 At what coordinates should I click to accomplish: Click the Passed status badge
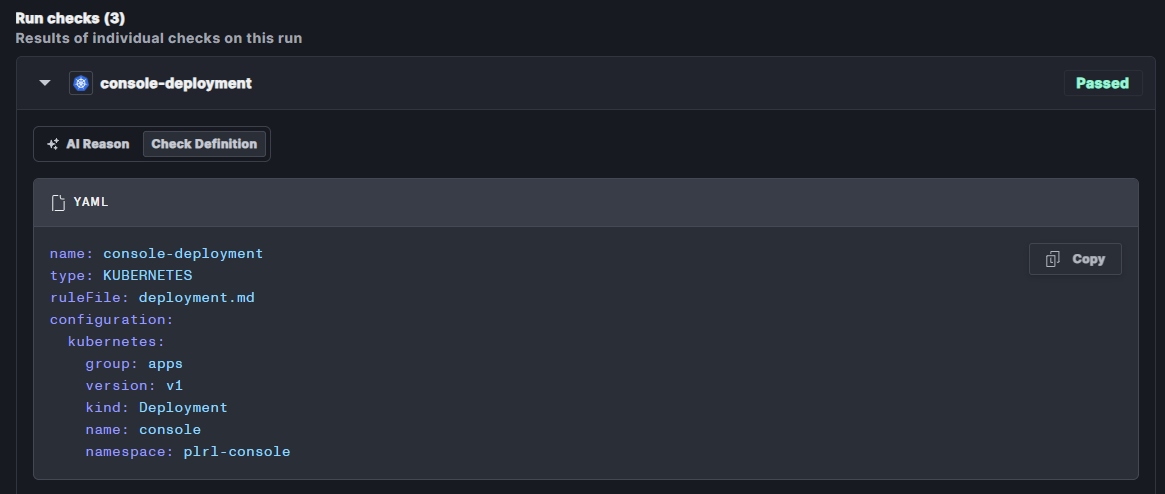coord(1102,83)
